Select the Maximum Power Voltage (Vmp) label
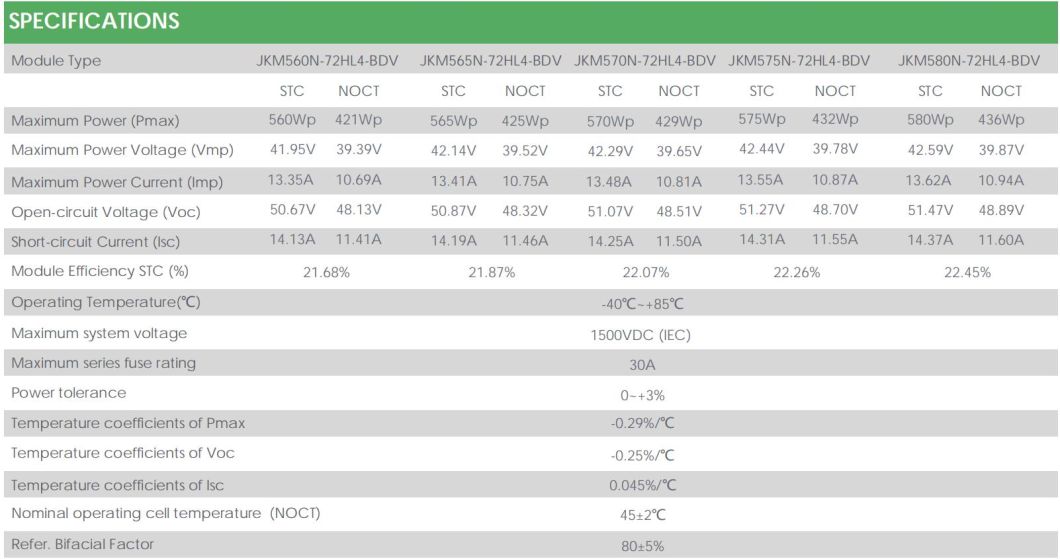The height and width of the screenshot is (559, 1060). [x=122, y=151]
